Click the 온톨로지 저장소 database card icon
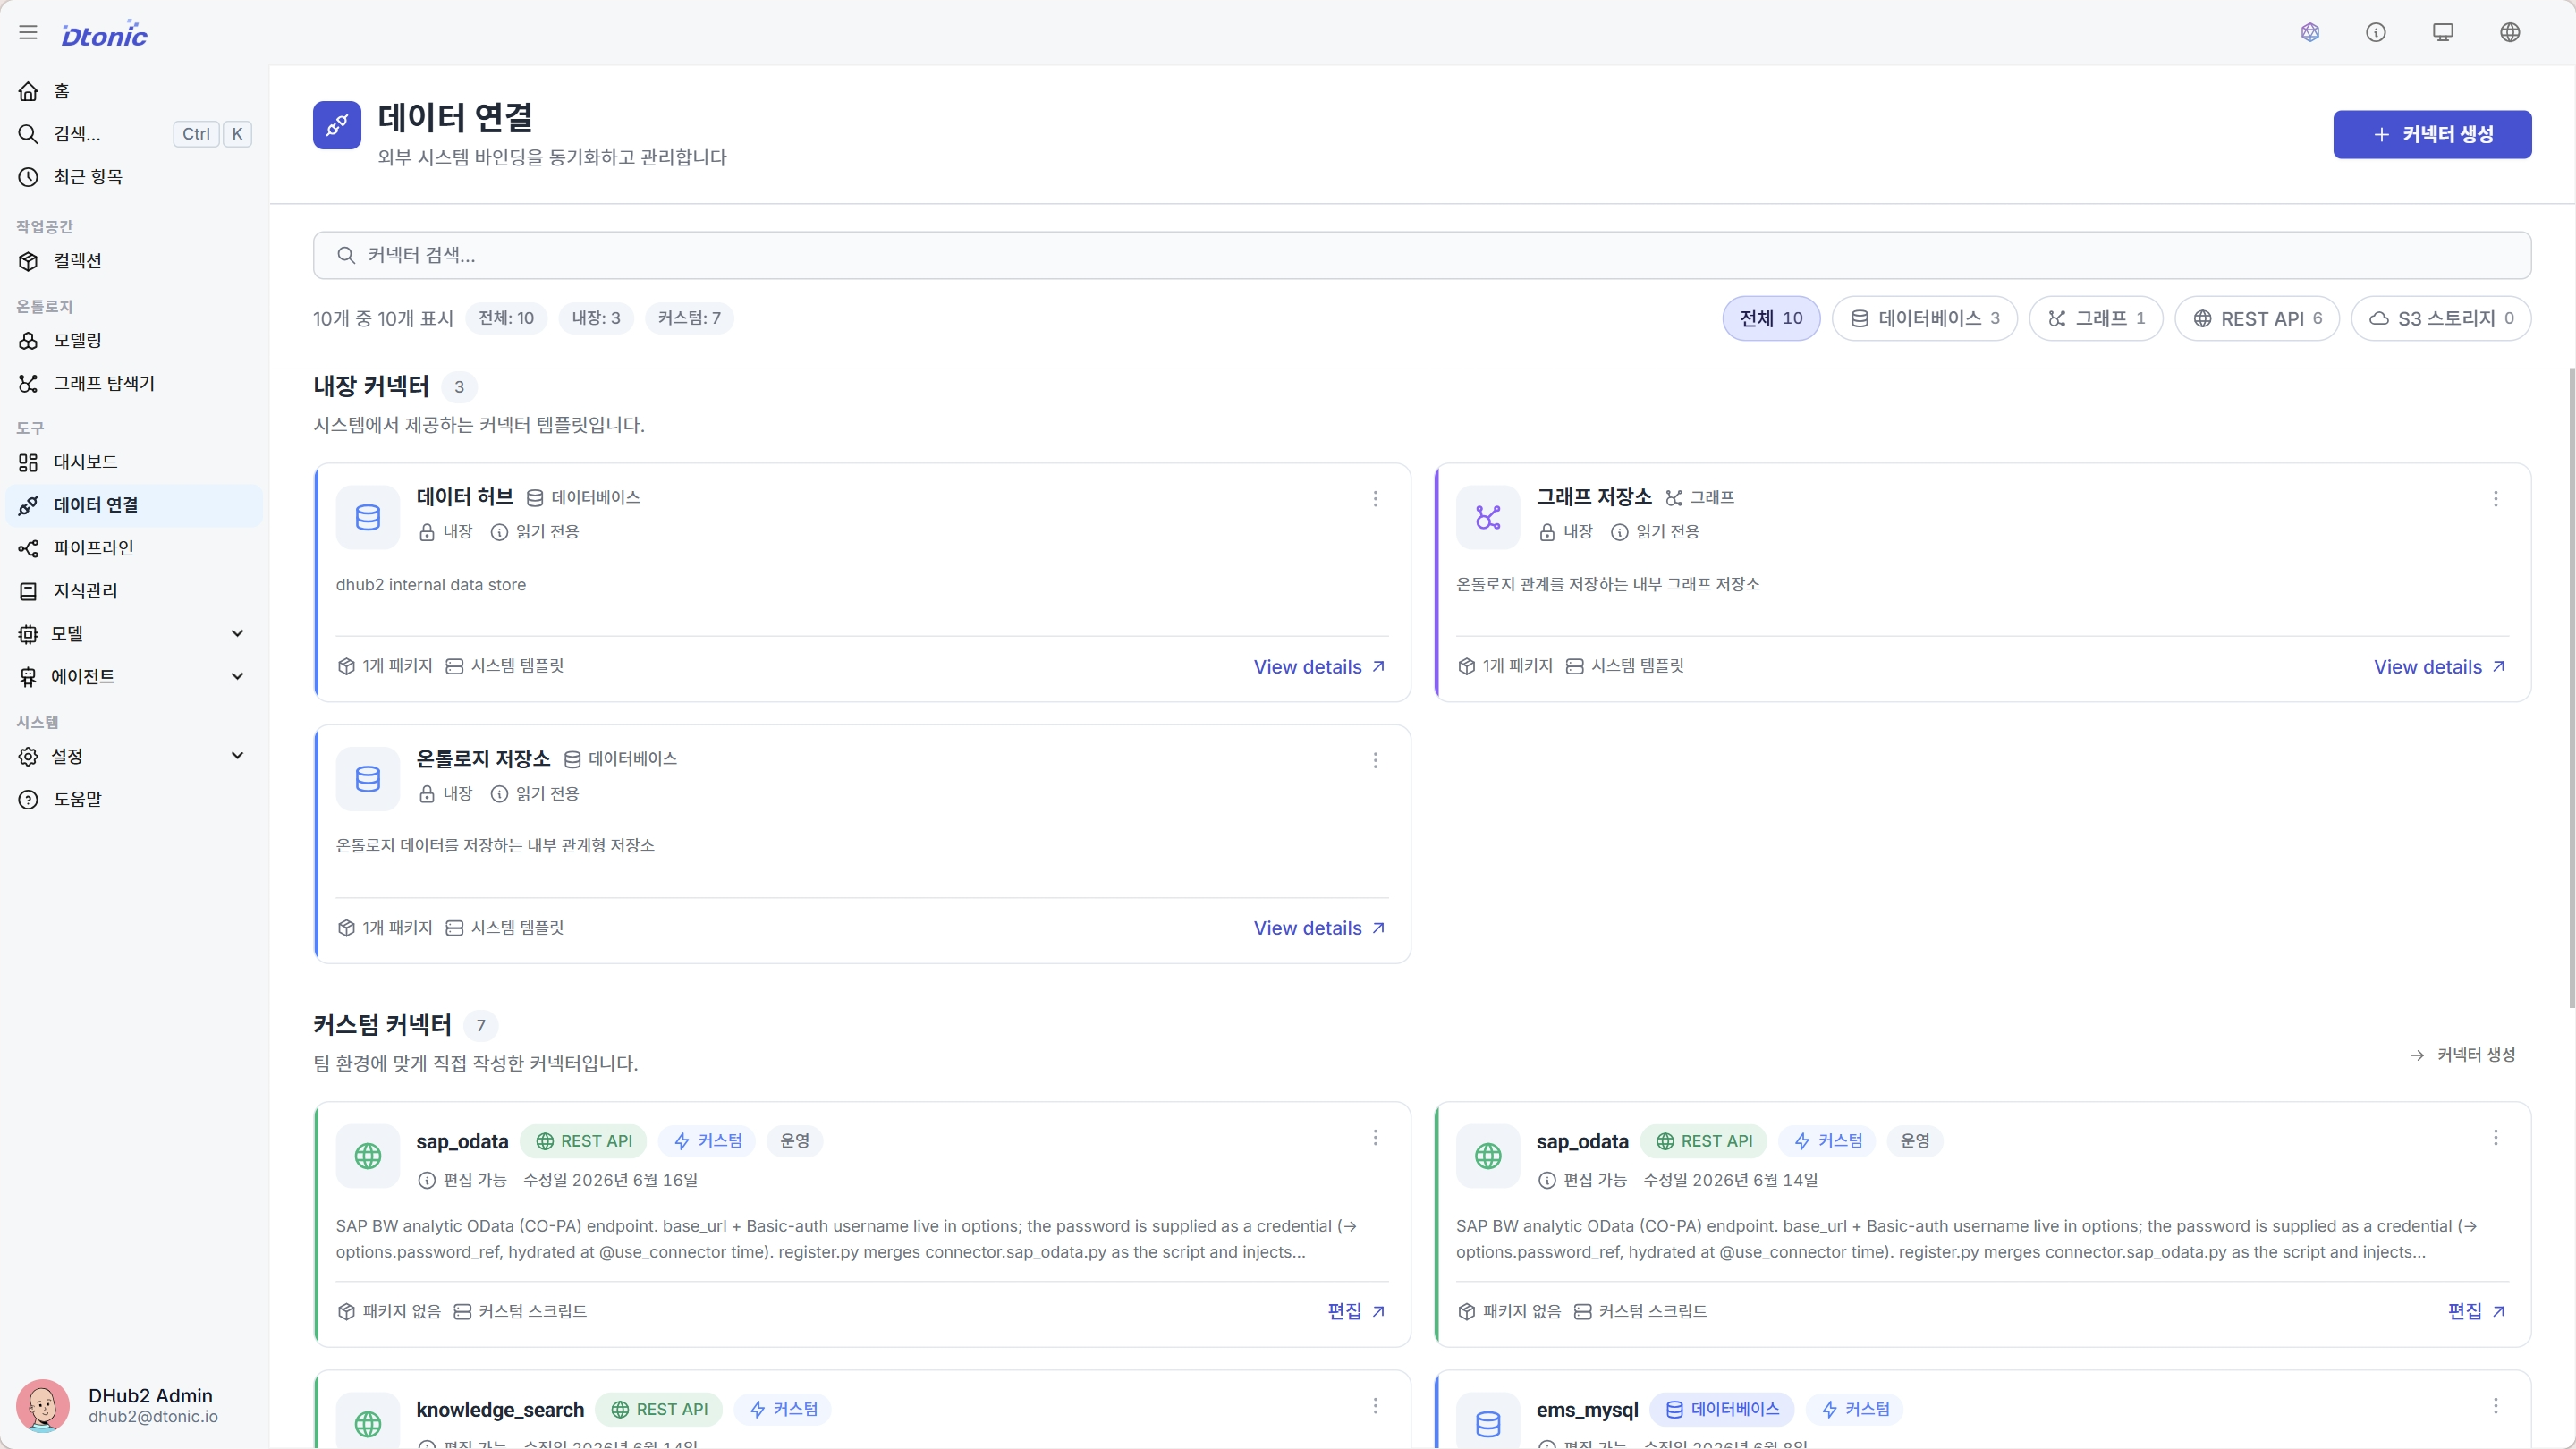Image resolution: width=2576 pixels, height=1449 pixels. pos(368,779)
